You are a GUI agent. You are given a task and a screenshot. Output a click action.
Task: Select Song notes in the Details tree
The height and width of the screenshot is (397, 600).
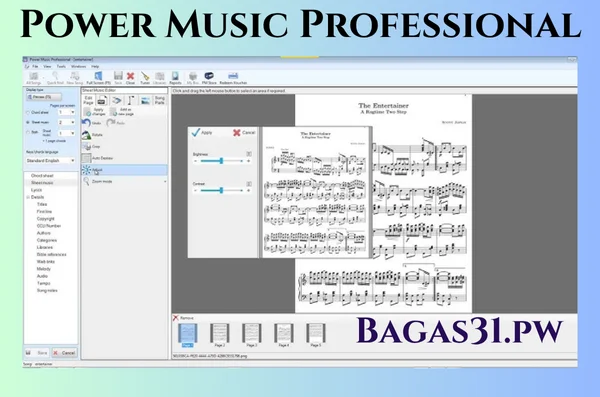(x=47, y=291)
